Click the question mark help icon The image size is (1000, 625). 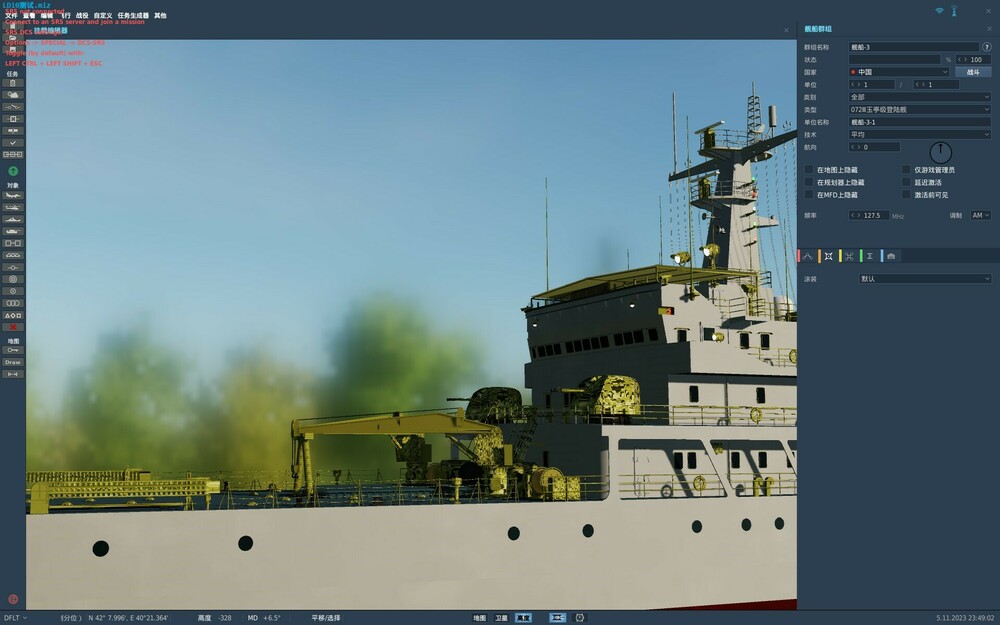pos(987,47)
